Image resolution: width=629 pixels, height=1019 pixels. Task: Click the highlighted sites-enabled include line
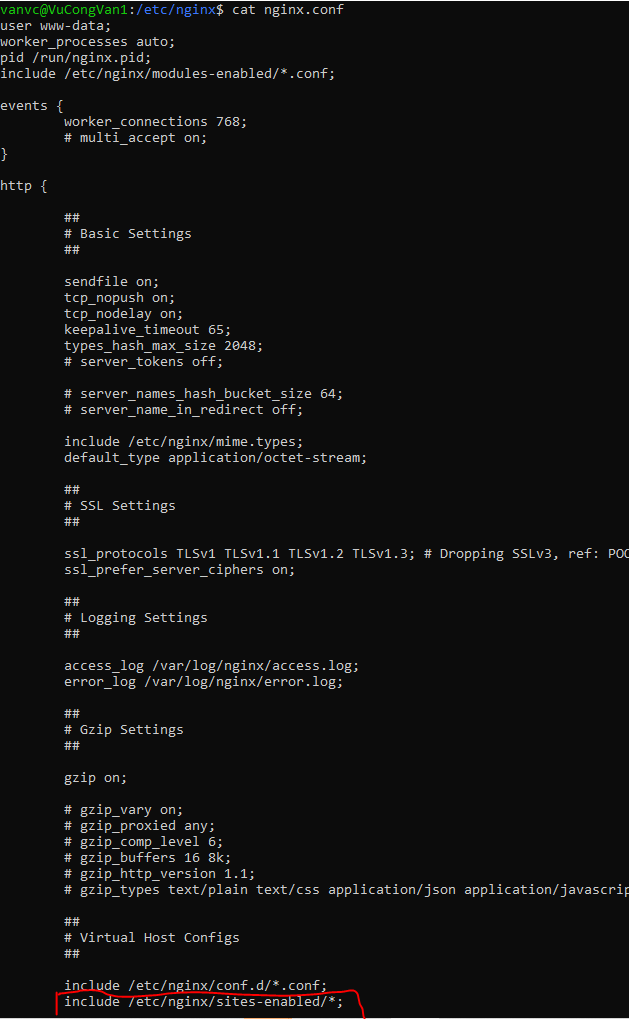coord(203,1001)
